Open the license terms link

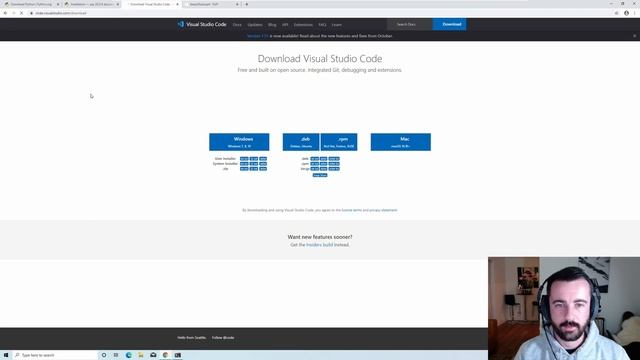351,210
